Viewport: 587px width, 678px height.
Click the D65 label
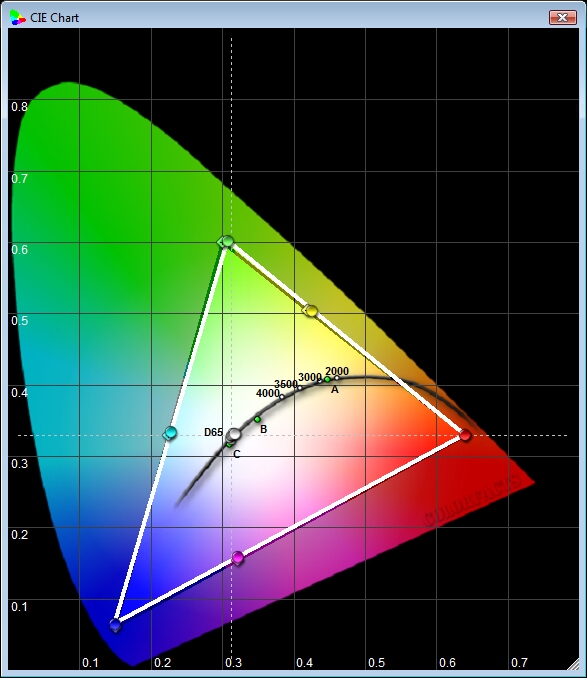[214, 432]
